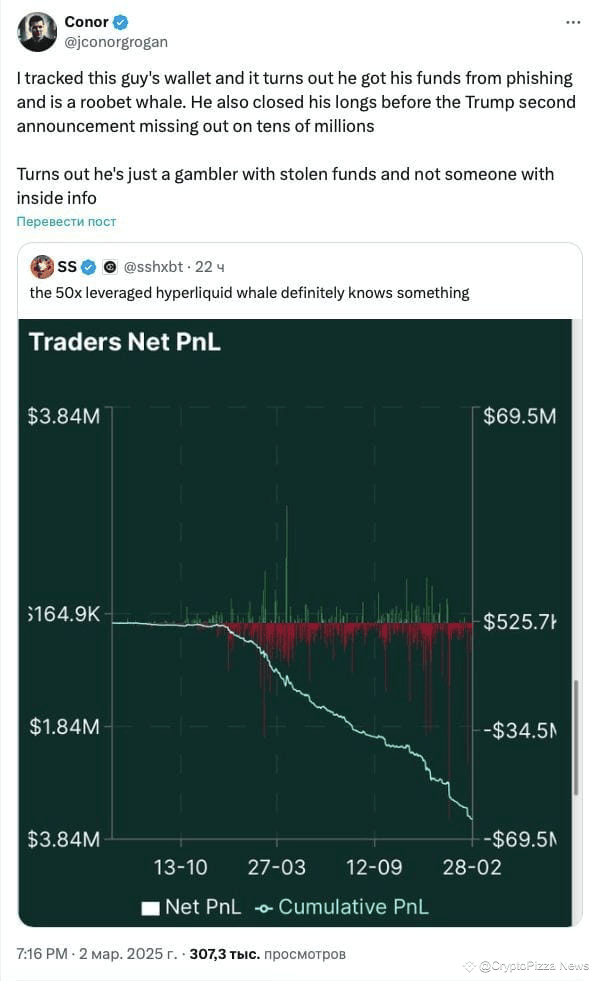Open the @sshxbt handle
Screen dimensions: 597x981
[153, 267]
